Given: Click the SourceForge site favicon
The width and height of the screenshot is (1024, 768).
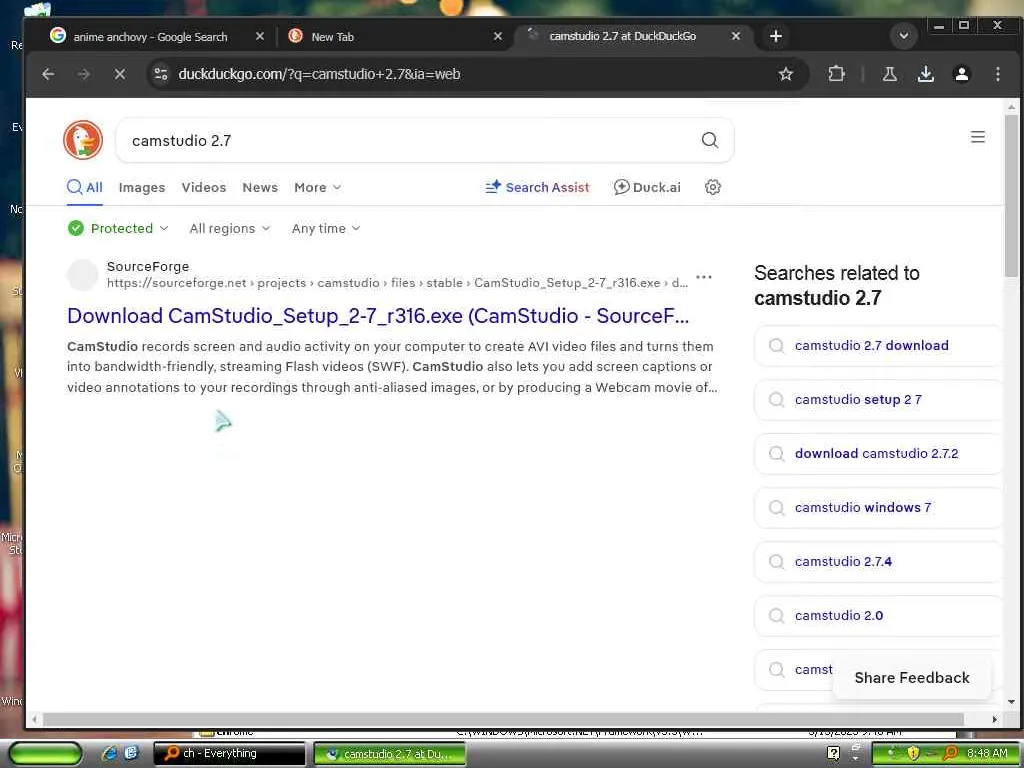Looking at the screenshot, I should point(83,275).
